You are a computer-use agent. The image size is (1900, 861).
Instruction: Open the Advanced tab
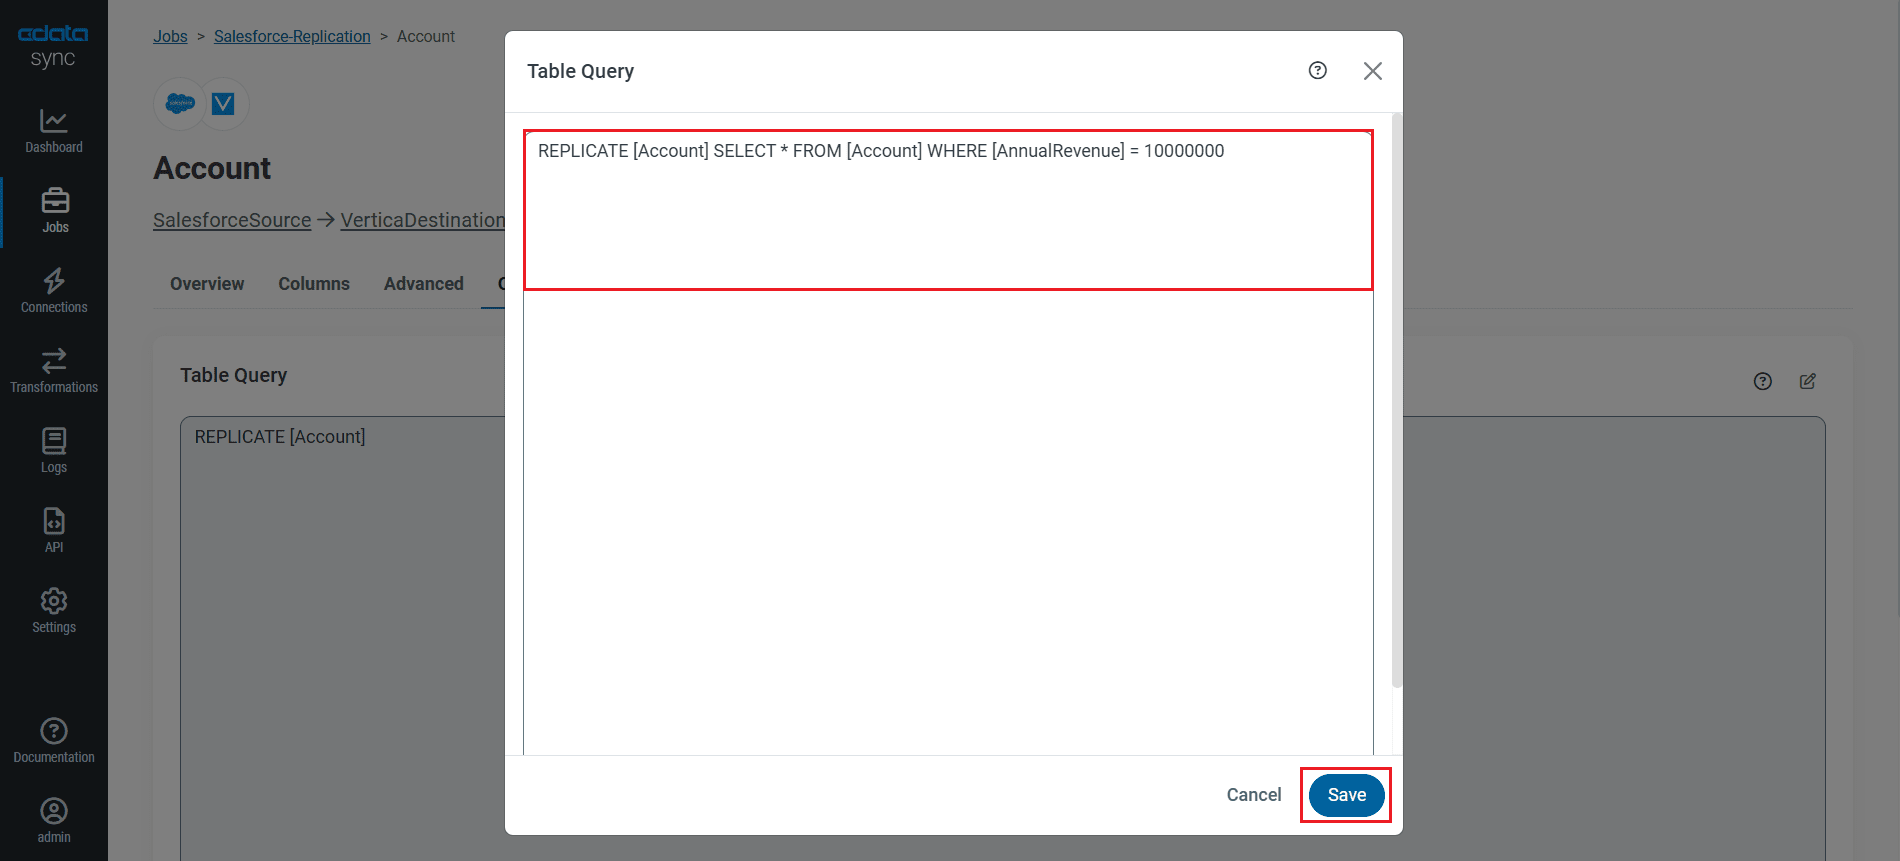tap(423, 284)
